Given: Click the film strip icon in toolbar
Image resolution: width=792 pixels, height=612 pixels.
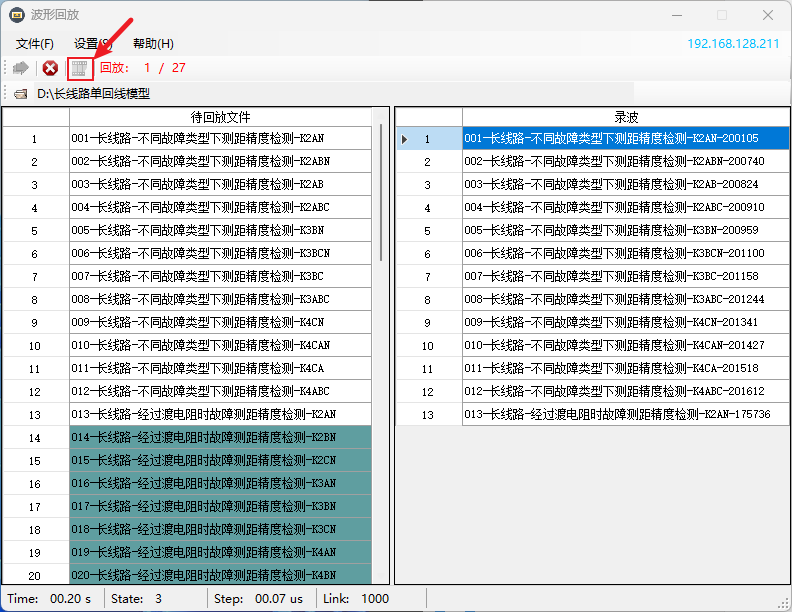Looking at the screenshot, I should (80, 68).
